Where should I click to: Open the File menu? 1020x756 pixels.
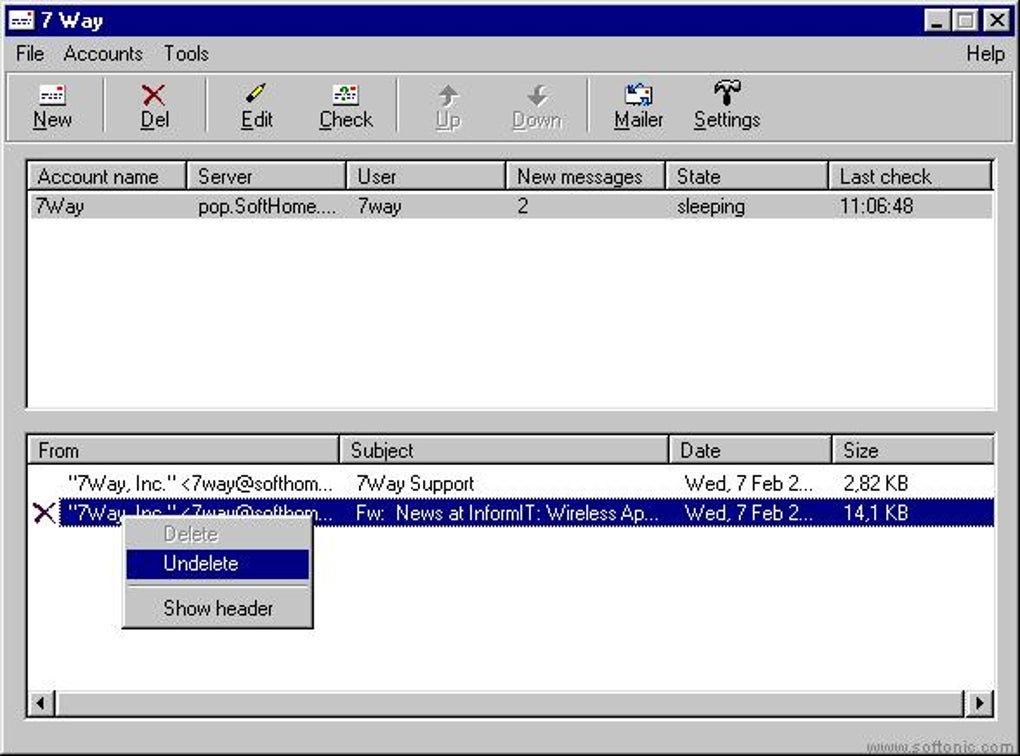[30, 53]
